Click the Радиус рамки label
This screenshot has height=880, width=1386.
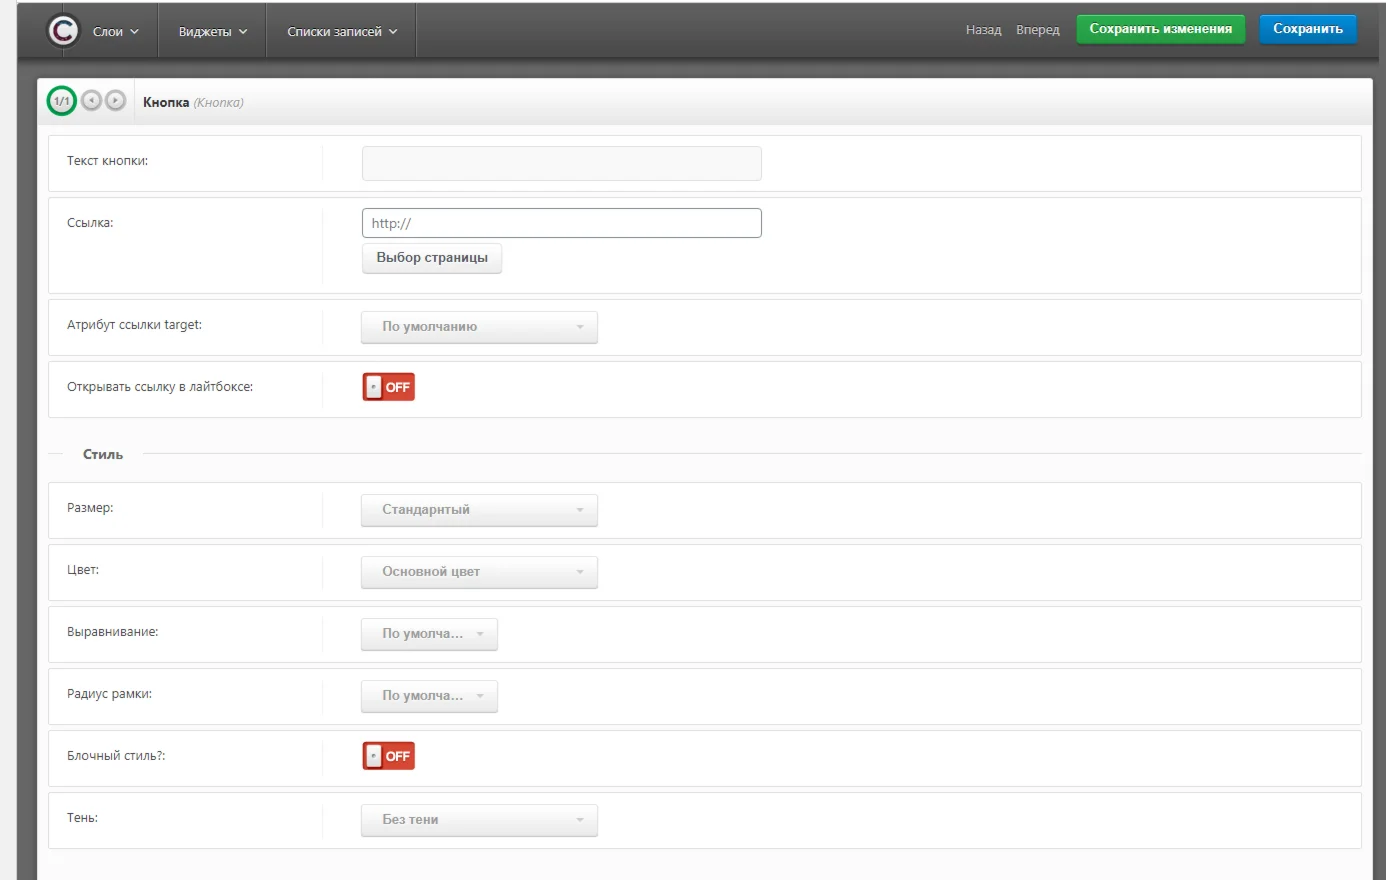click(x=109, y=694)
